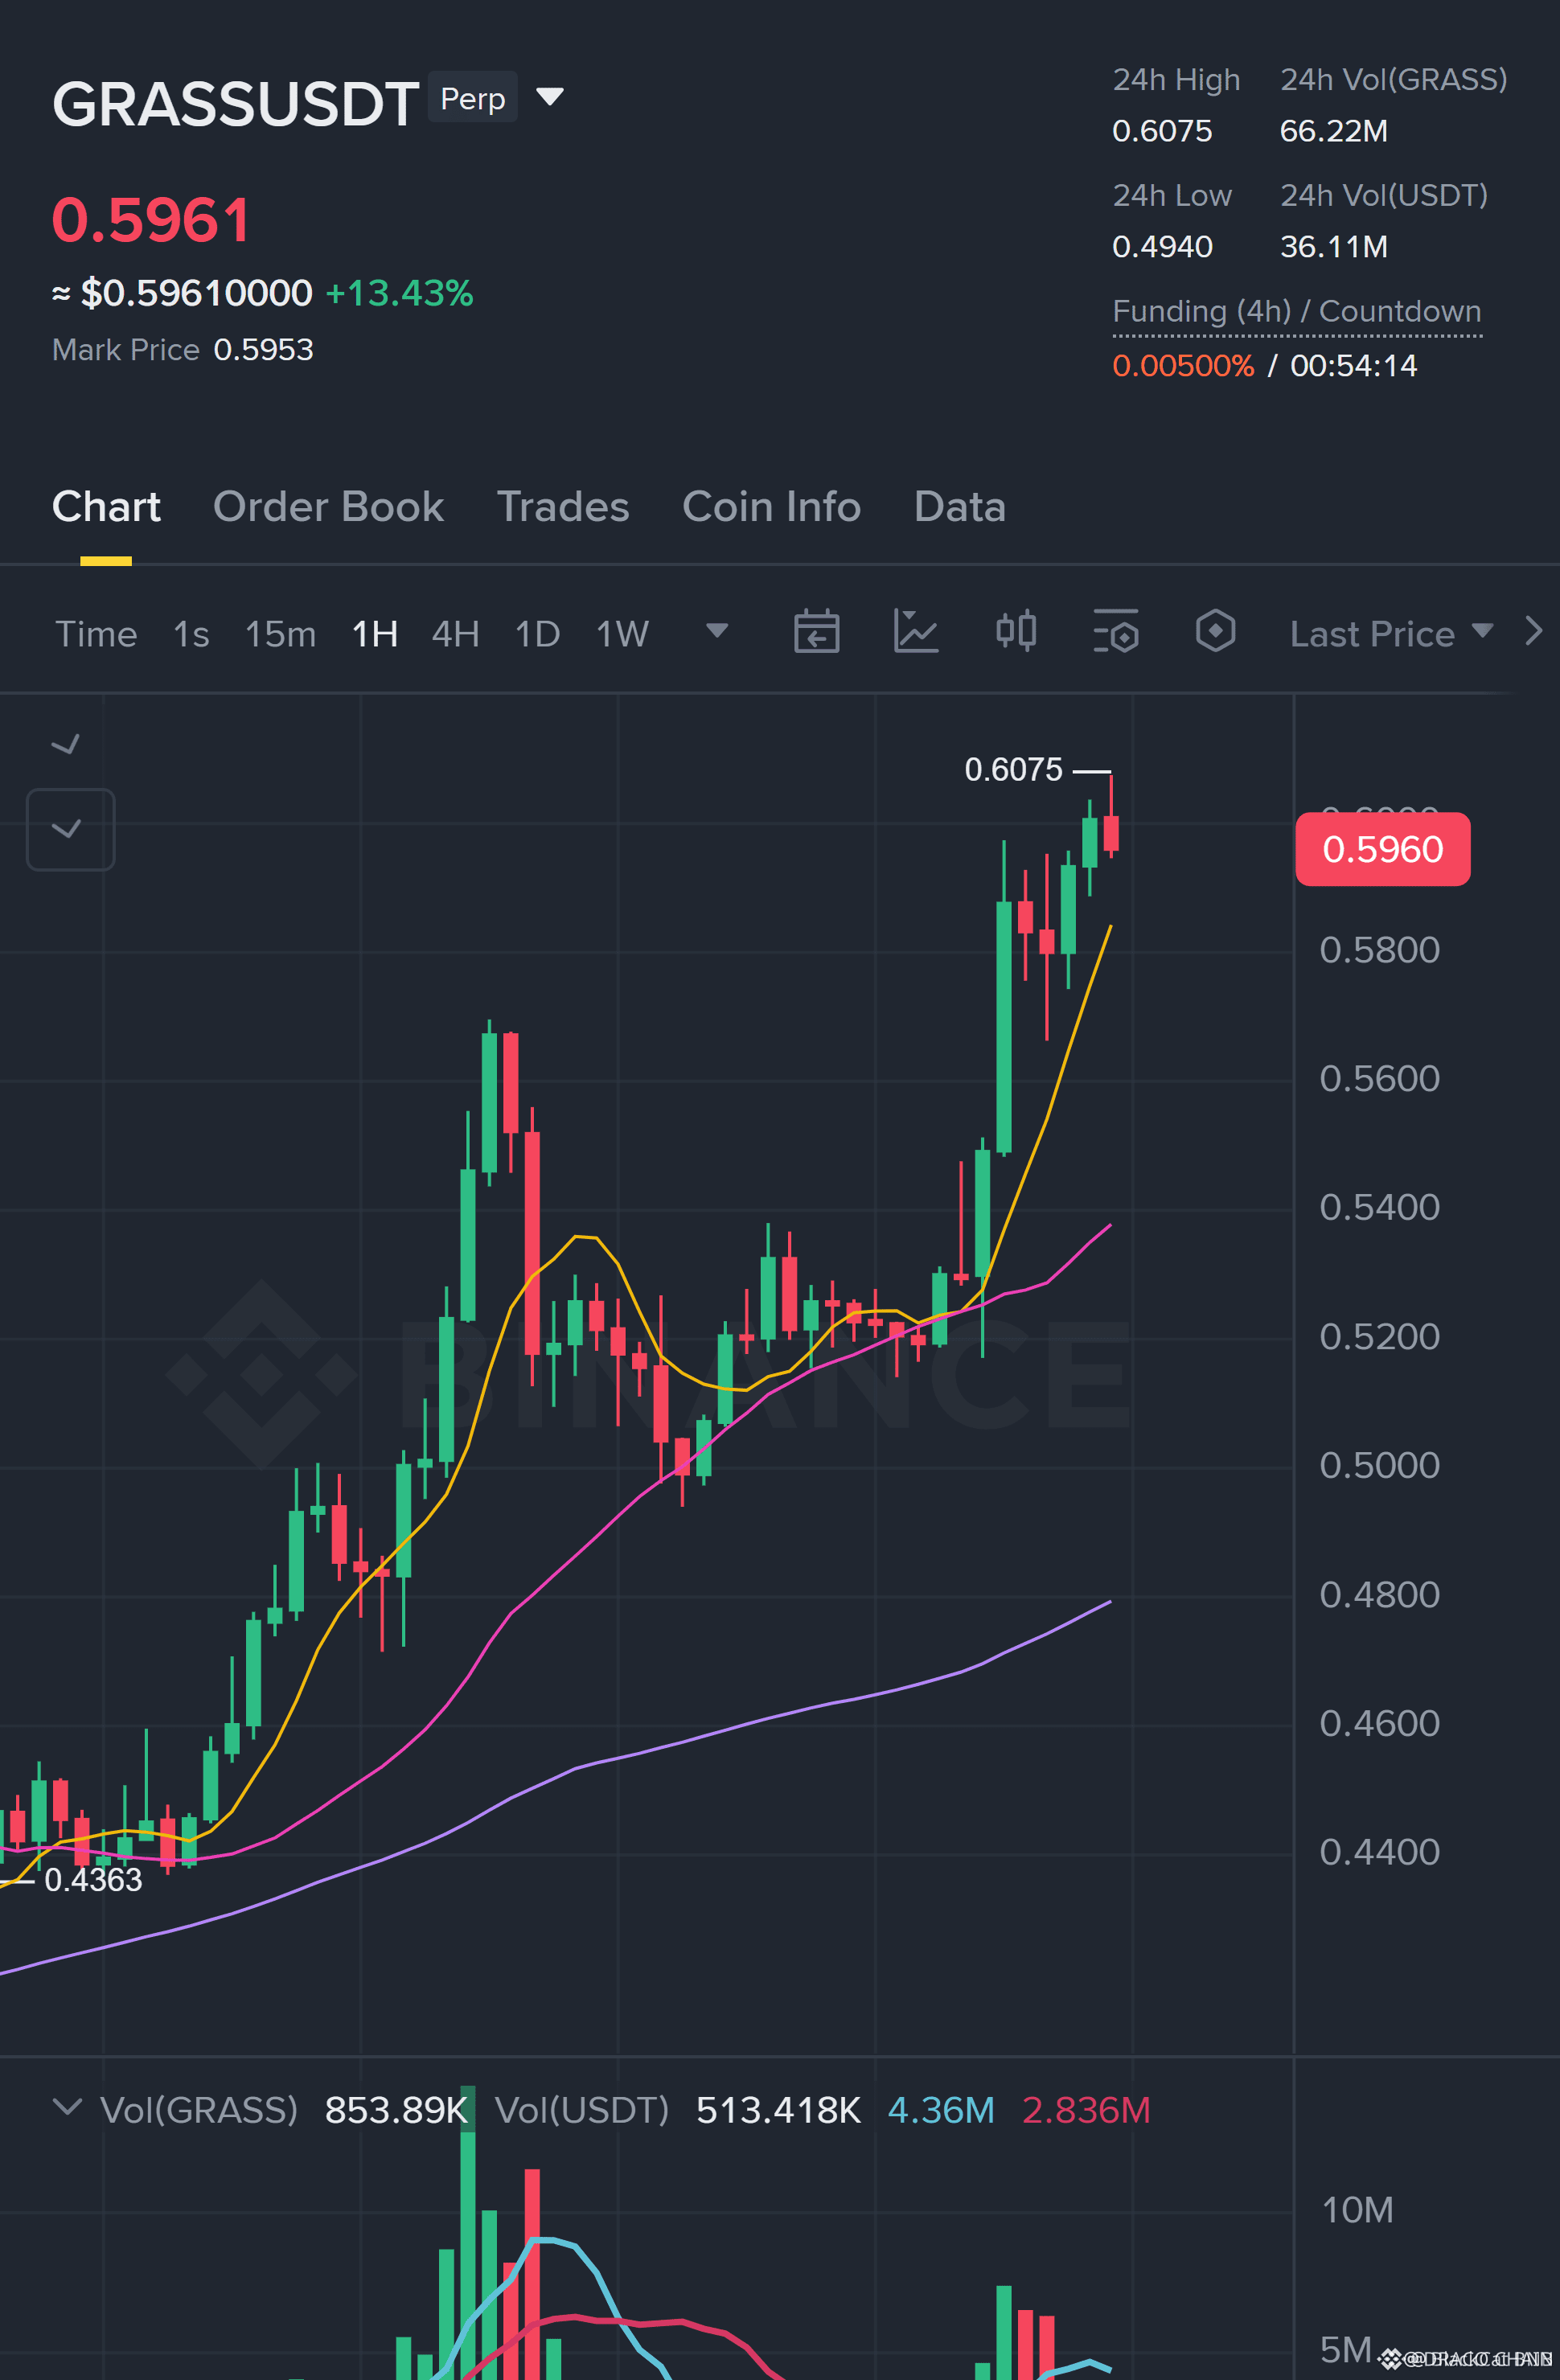Expand the GRASSUSDT pair selector arrow
Viewport: 1560px width, 2380px height.
coord(550,97)
